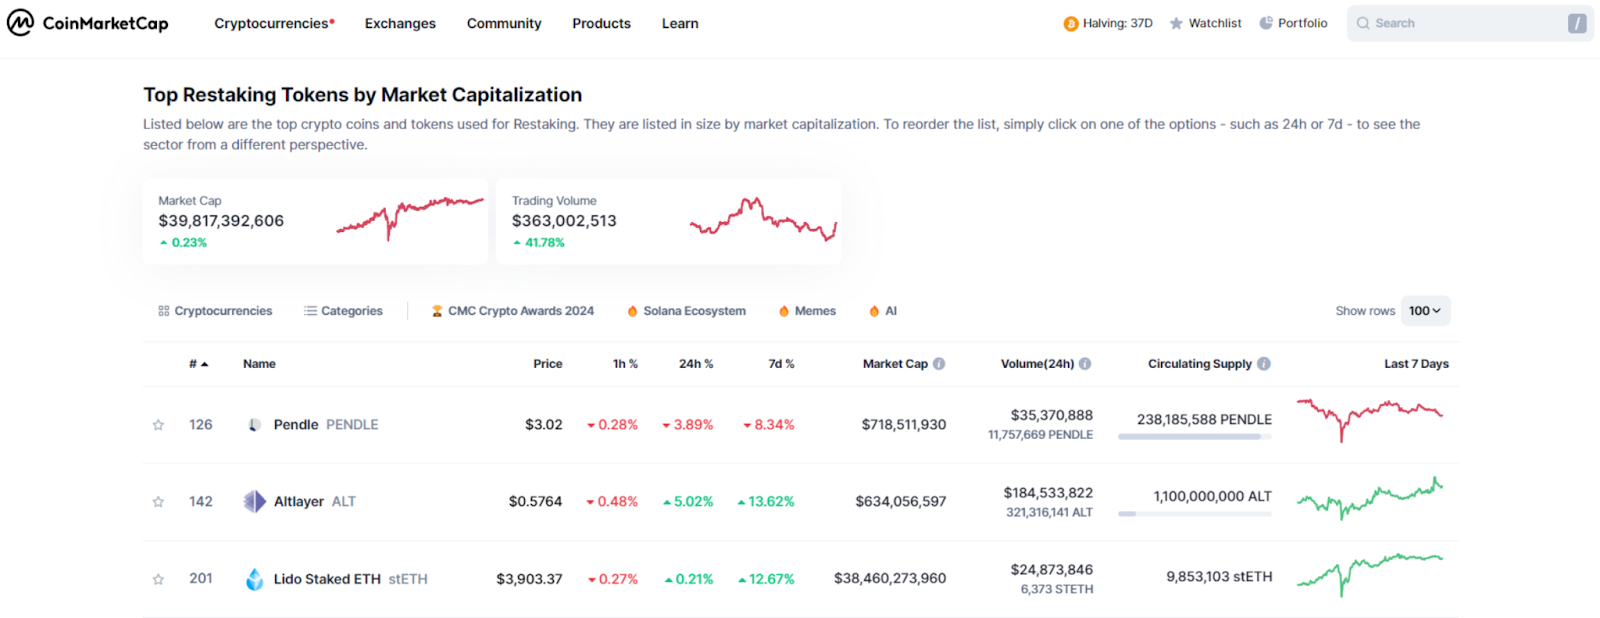Select the Cryptocurrencies filter tab
The width and height of the screenshot is (1600, 618).
pyautogui.click(x=215, y=311)
